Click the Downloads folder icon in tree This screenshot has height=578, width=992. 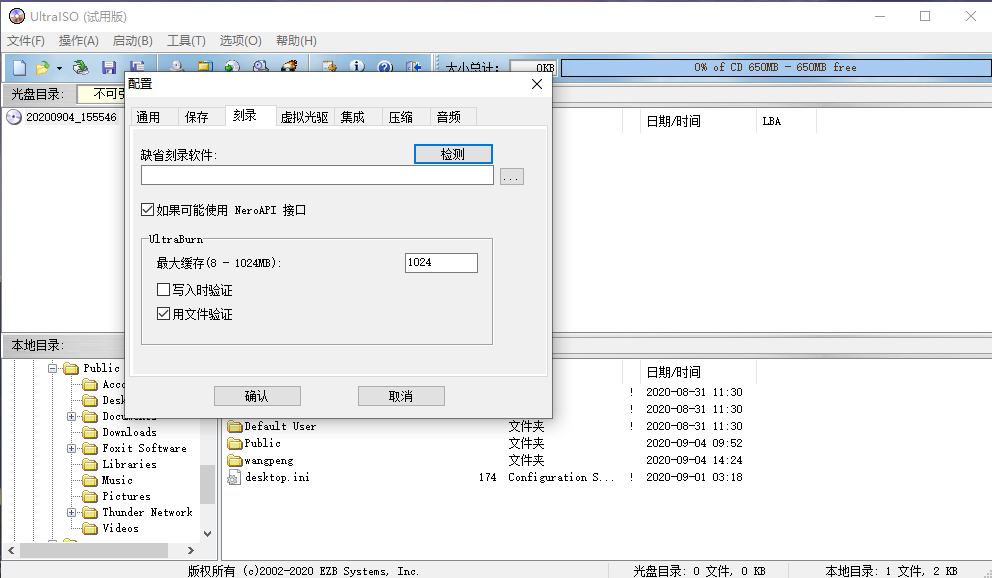(90, 433)
